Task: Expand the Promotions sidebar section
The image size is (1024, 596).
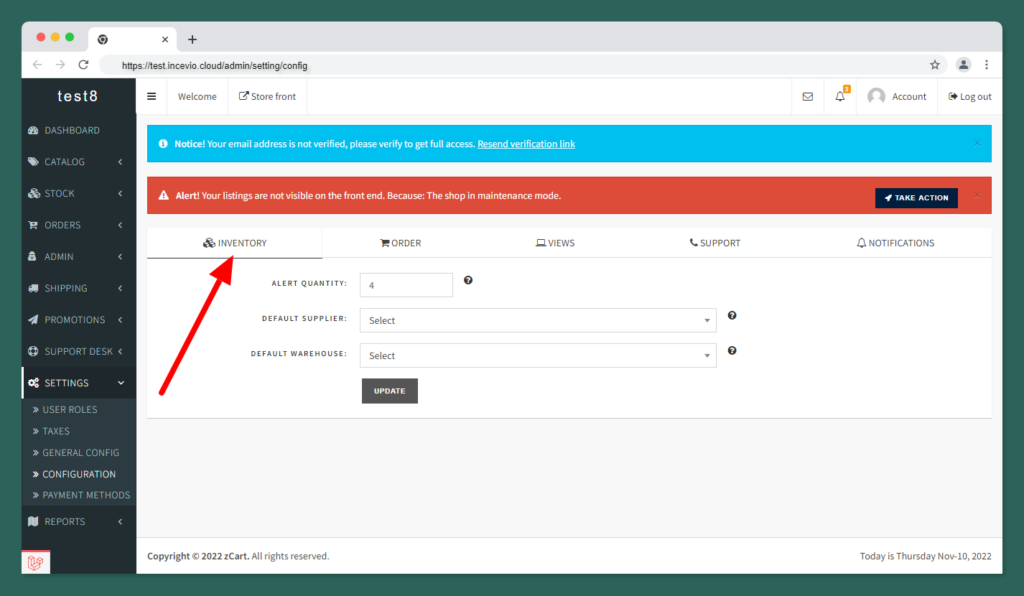Action: [x=77, y=320]
